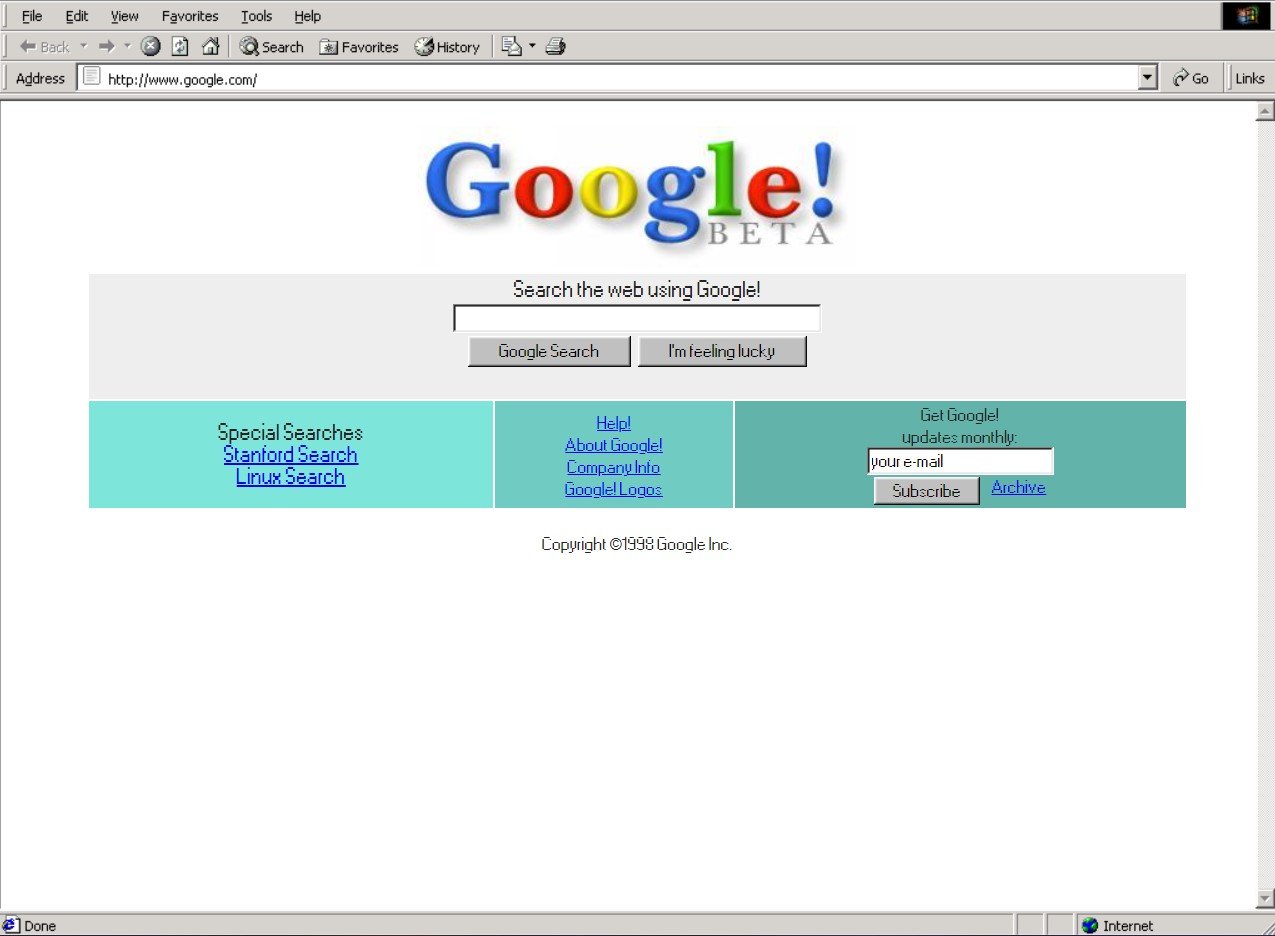Image resolution: width=1275 pixels, height=936 pixels.
Task: Click the Windows logo throbber icon
Action: click(1247, 15)
